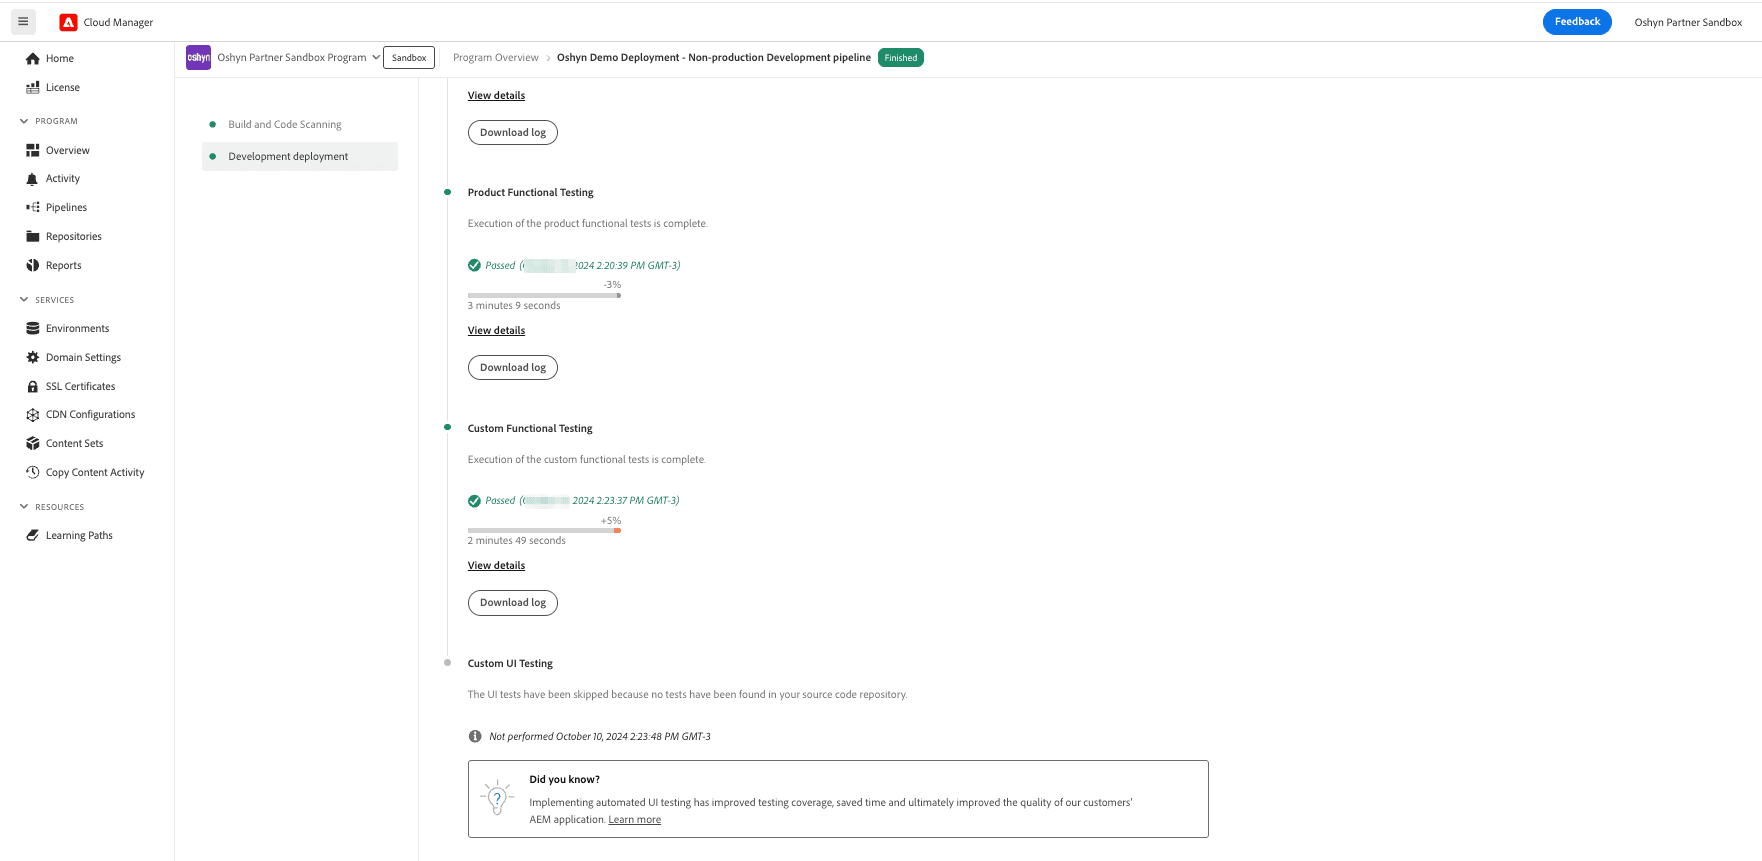The image size is (1762, 861).
Task: Click the Oshyn program logo icon
Action: pyautogui.click(x=198, y=57)
